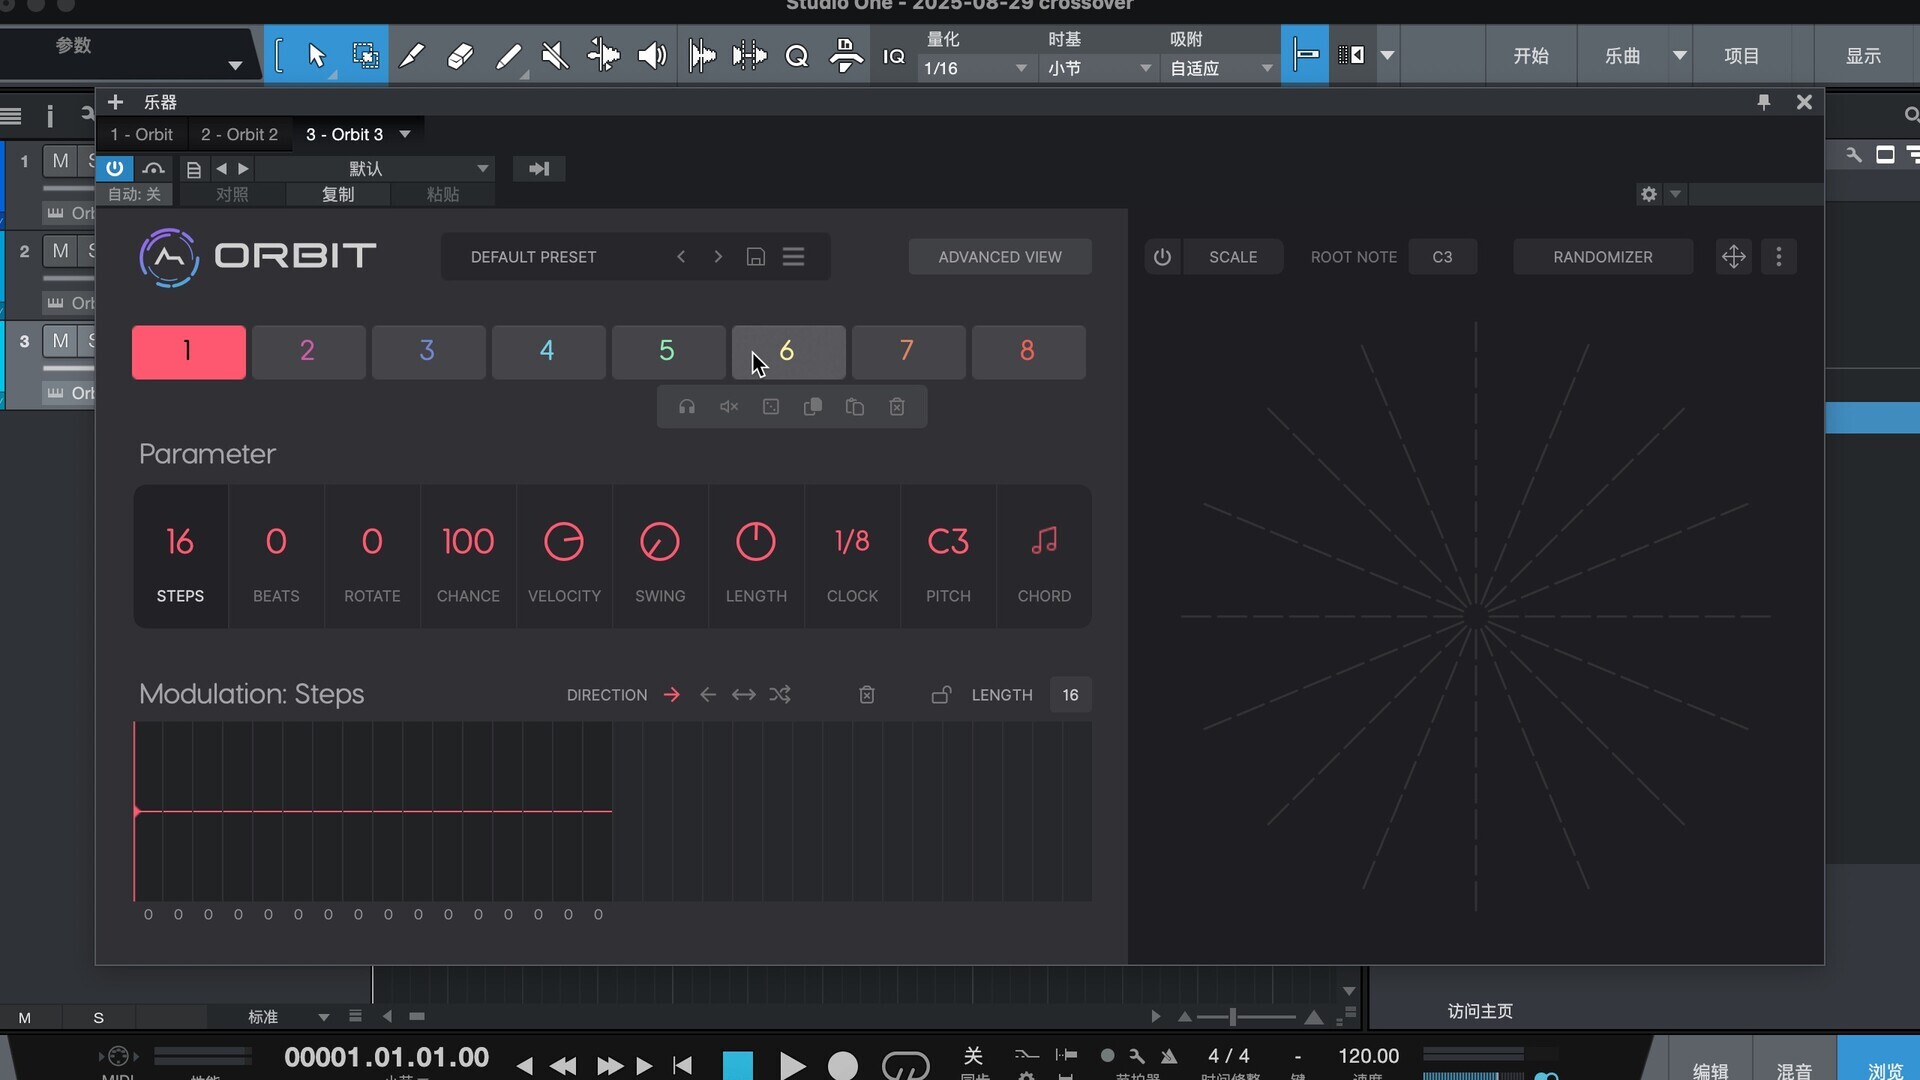Clear modulation steps with trash icon
This screenshot has height=1080, width=1920.
(867, 695)
